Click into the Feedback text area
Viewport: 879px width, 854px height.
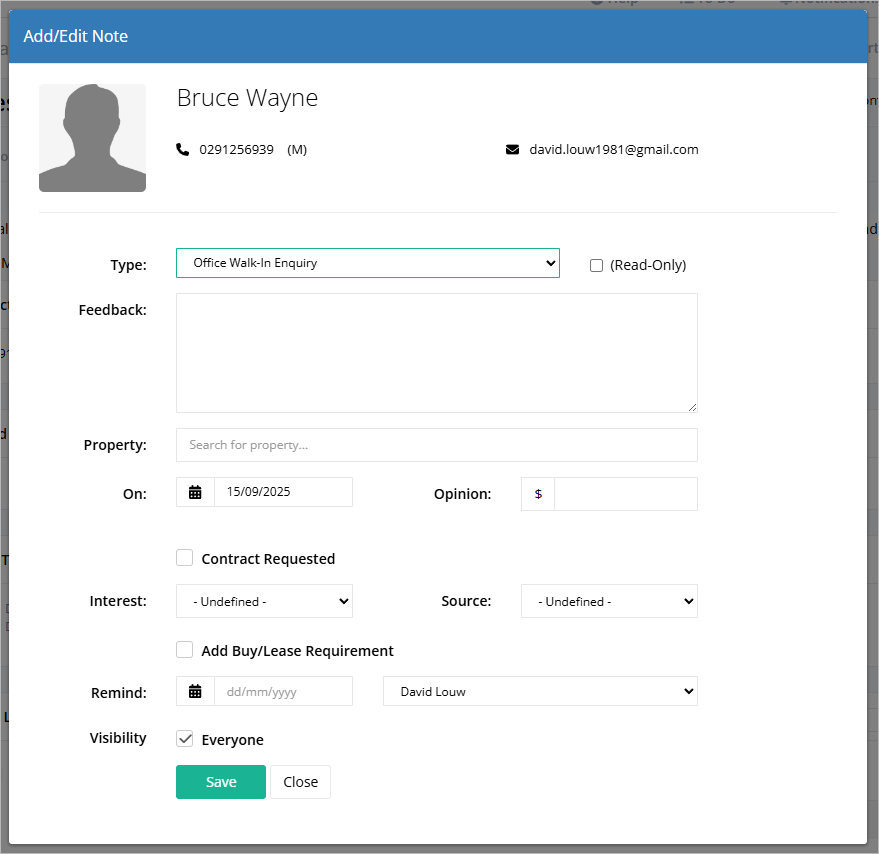[437, 353]
